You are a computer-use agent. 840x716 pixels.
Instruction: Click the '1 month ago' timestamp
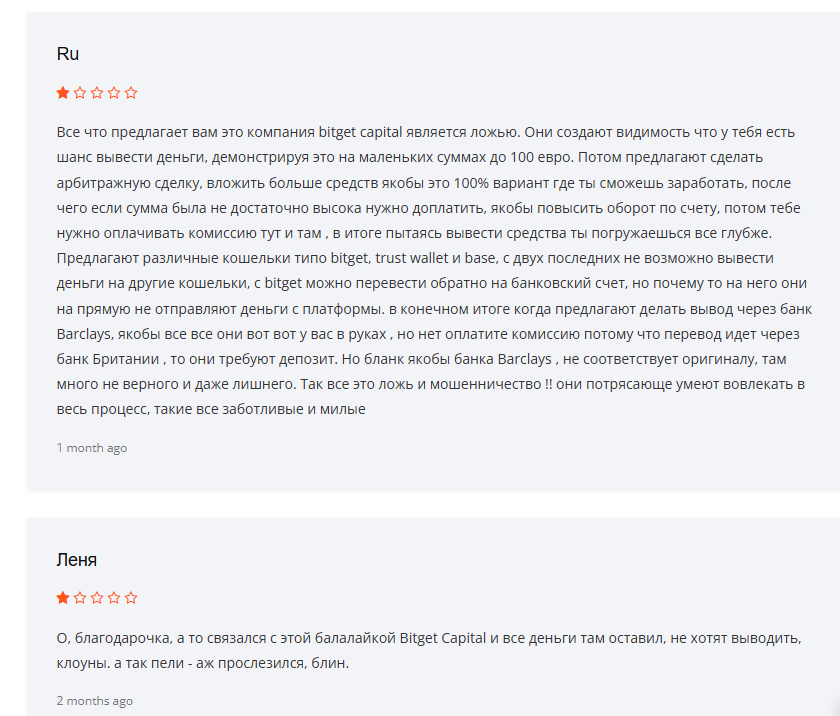92,448
